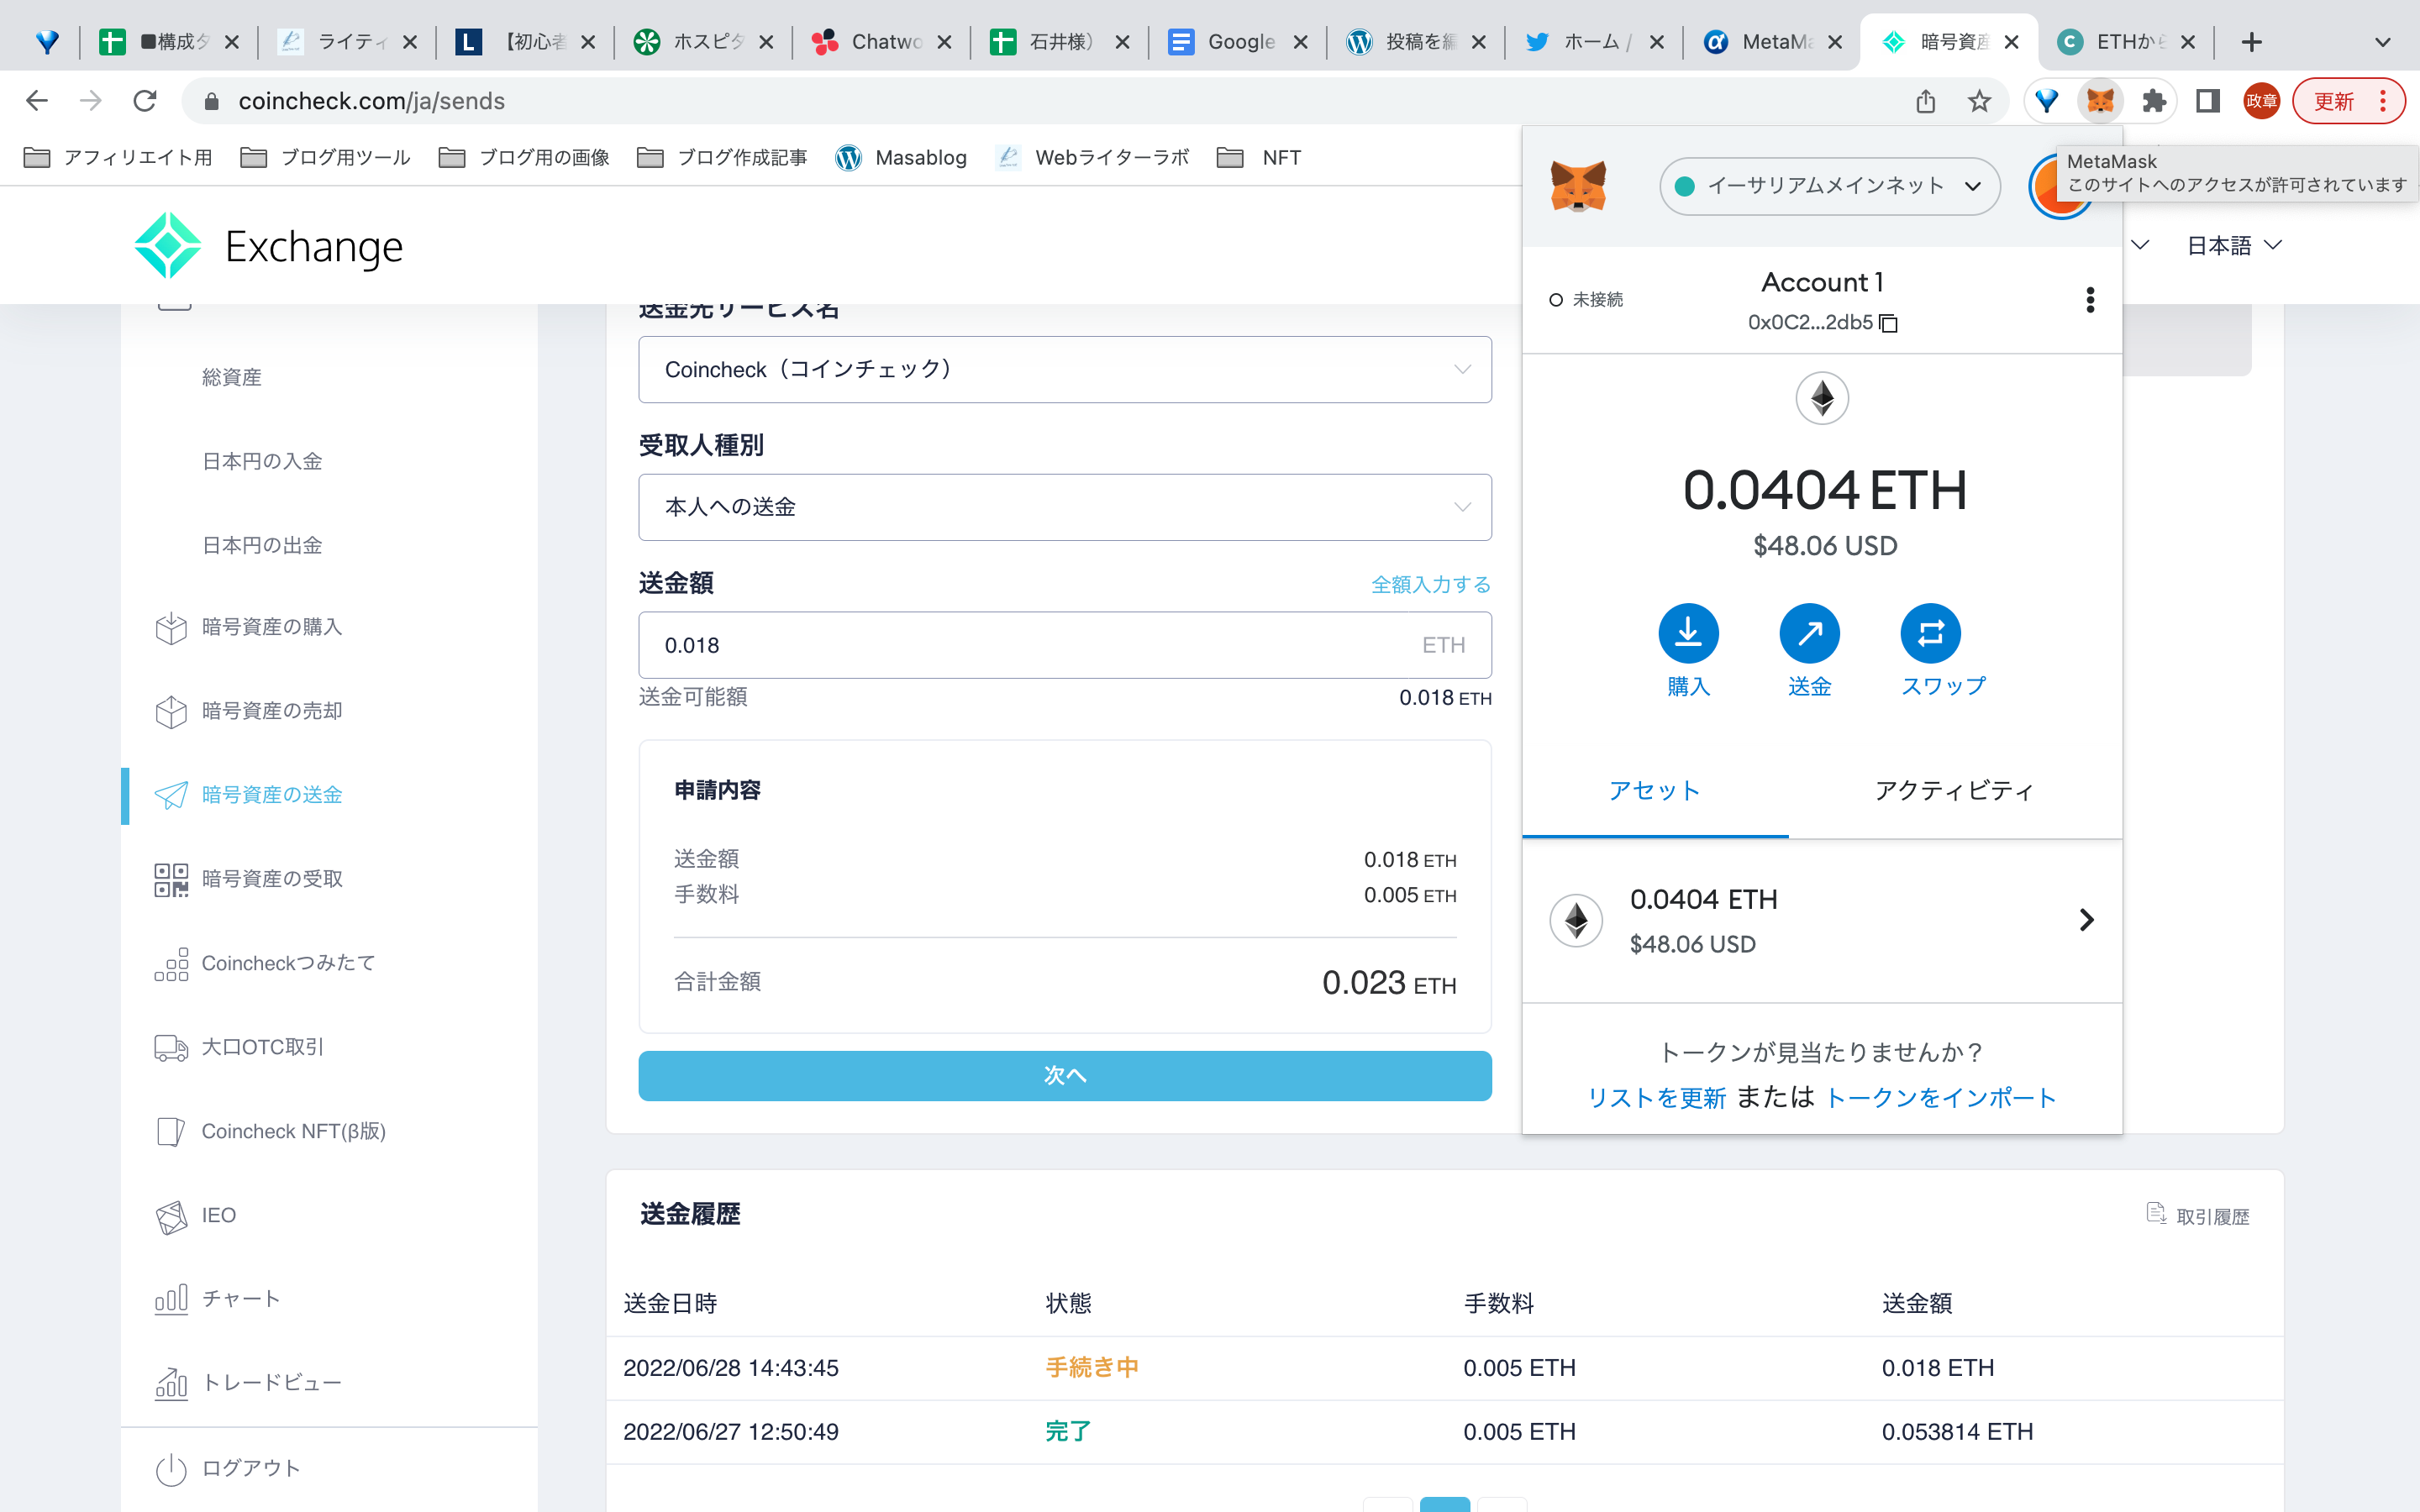Viewport: 2420px width, 1512px height.
Task: Reload the page with the refresh icon
Action: tap(145, 101)
